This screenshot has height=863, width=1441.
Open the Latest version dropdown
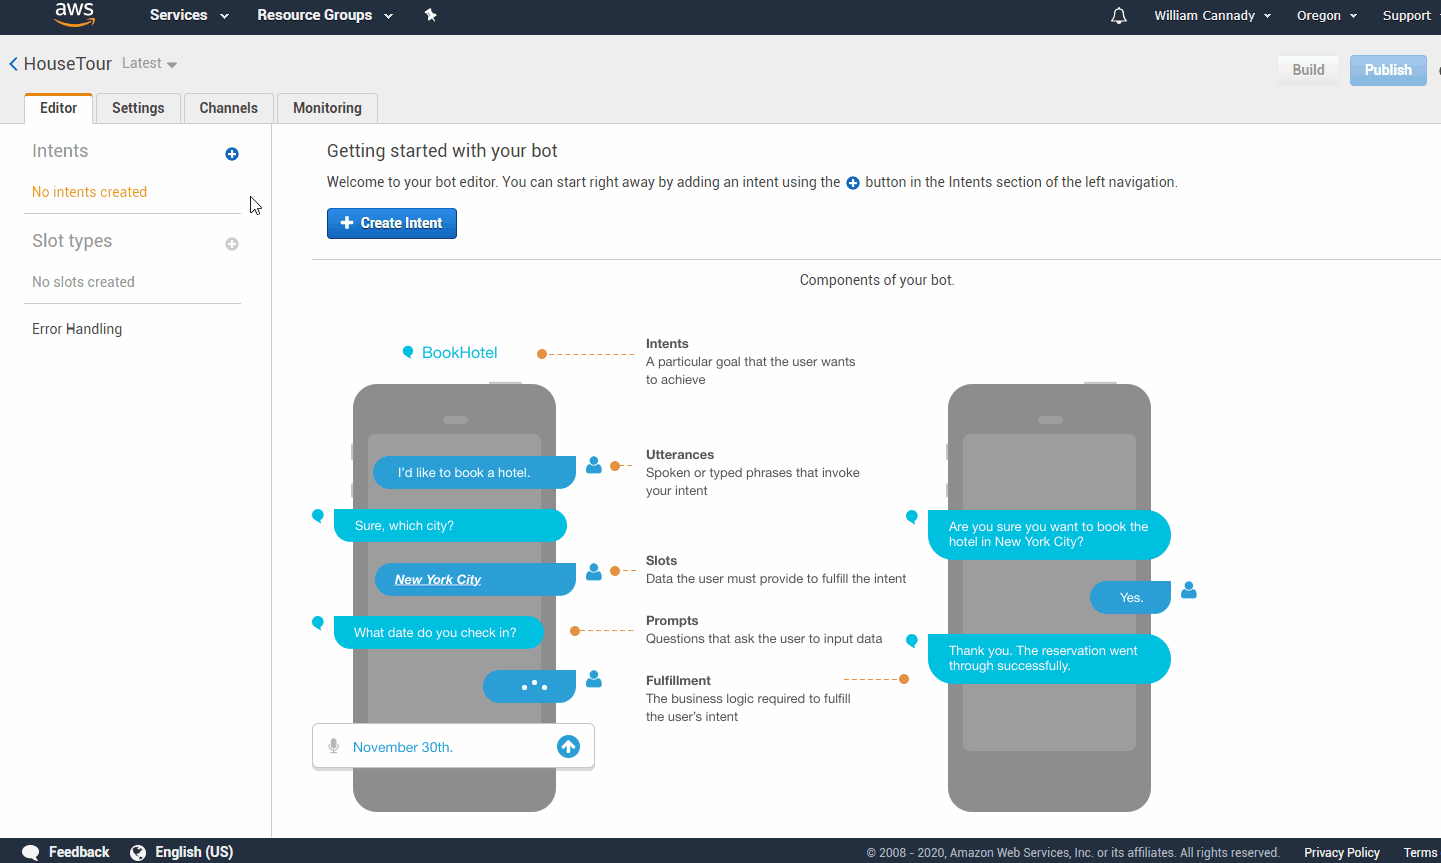pyautogui.click(x=150, y=63)
